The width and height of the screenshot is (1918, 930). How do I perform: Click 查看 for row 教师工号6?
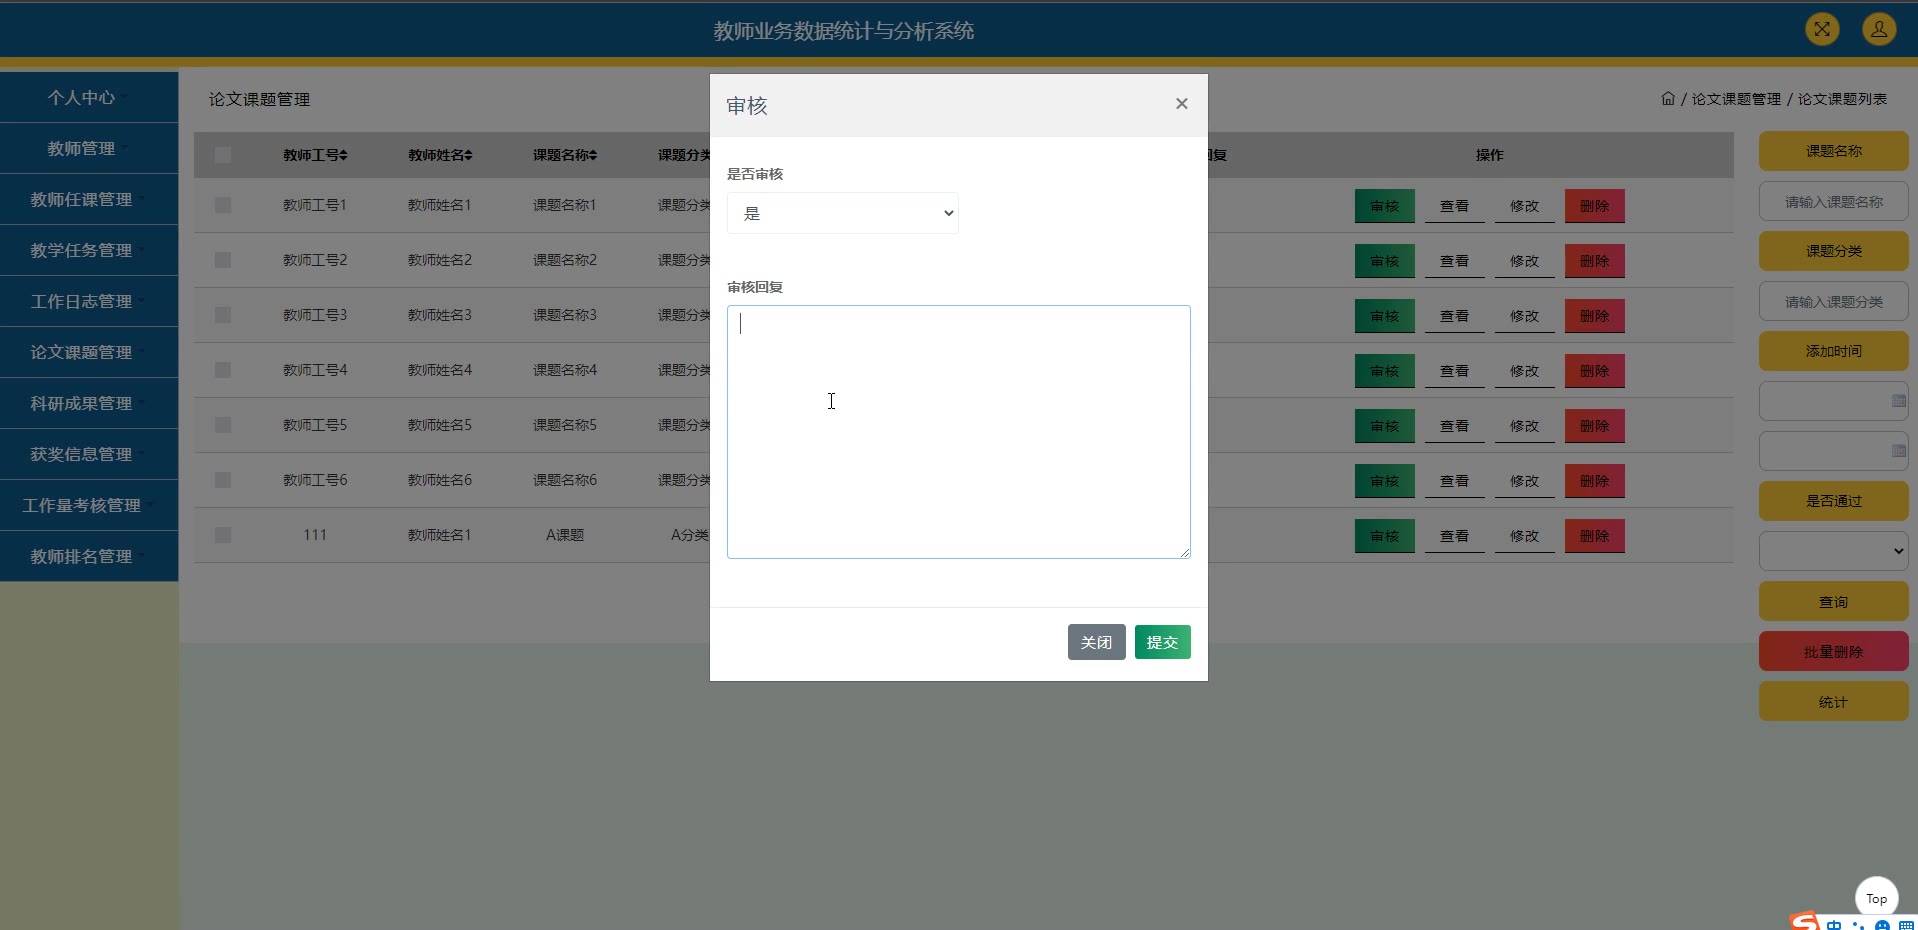point(1454,481)
